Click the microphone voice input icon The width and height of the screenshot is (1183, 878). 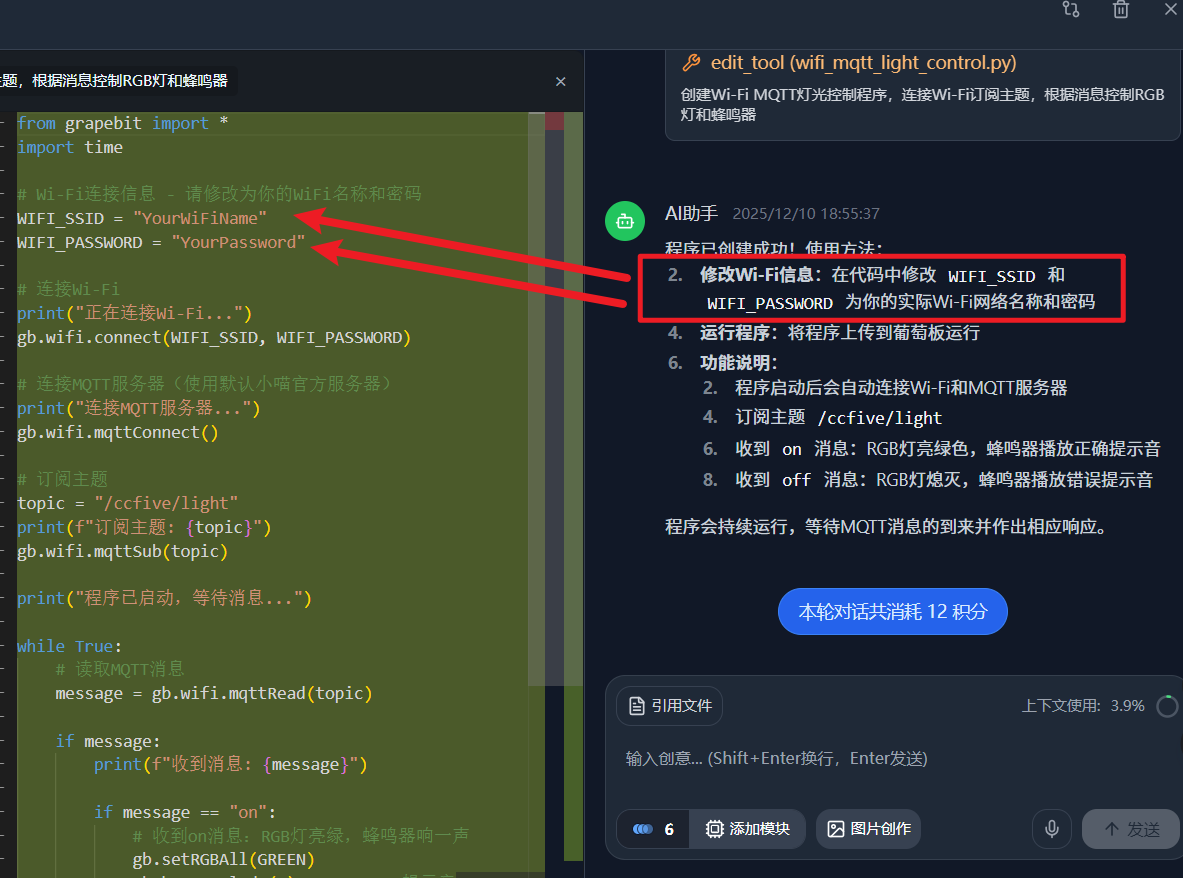pos(1051,829)
